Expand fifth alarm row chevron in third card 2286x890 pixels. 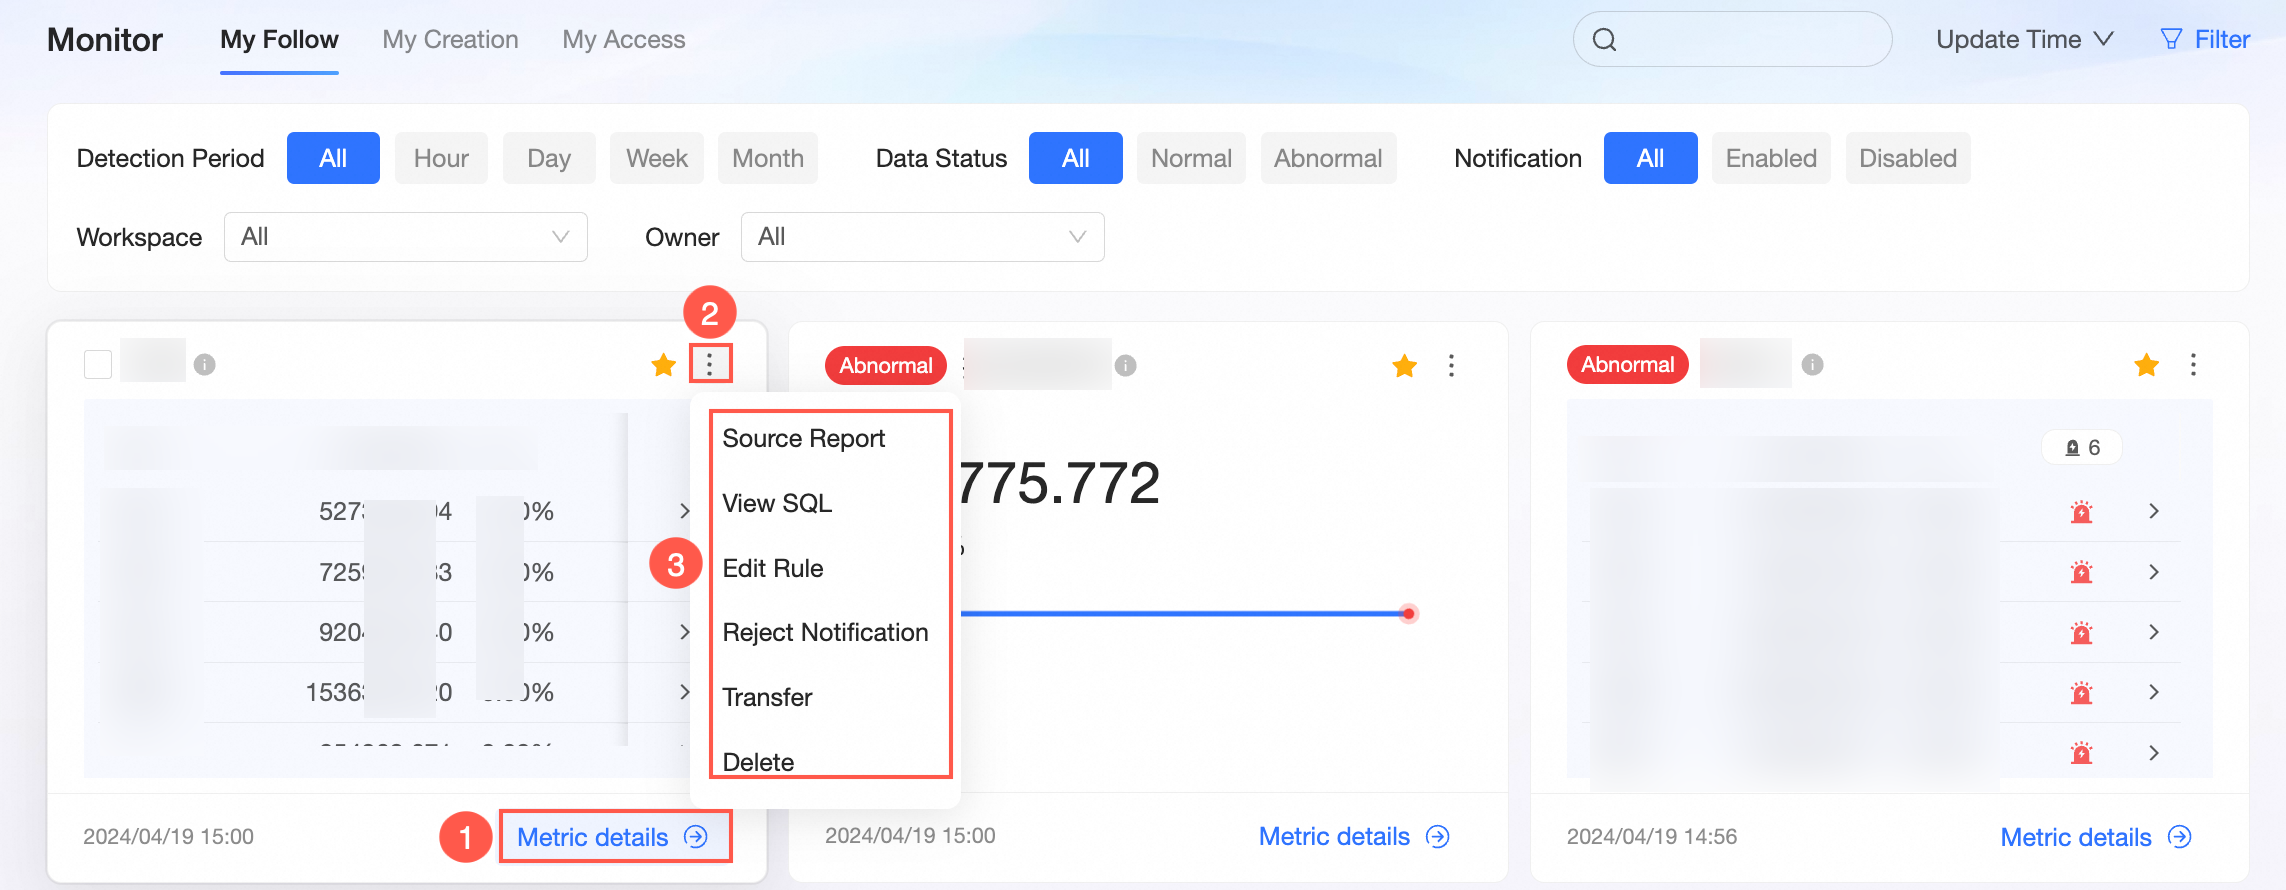2154,752
